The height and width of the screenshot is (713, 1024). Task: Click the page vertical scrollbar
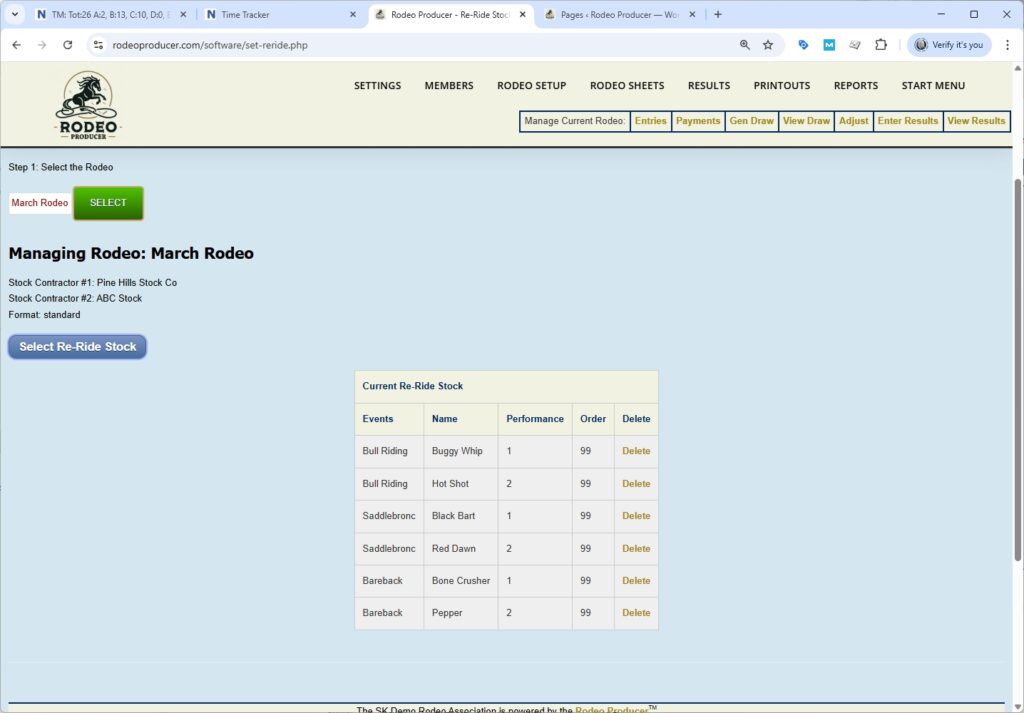pos(1017,370)
